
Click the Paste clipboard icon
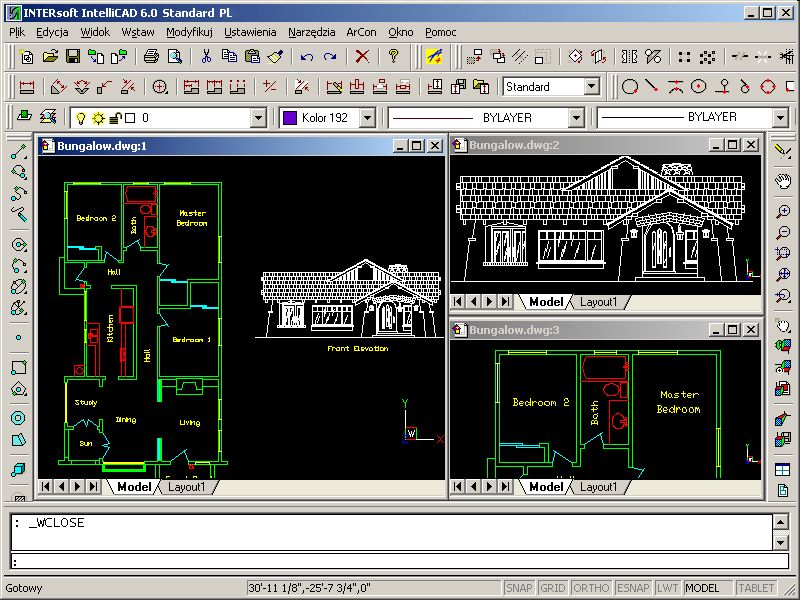point(253,56)
